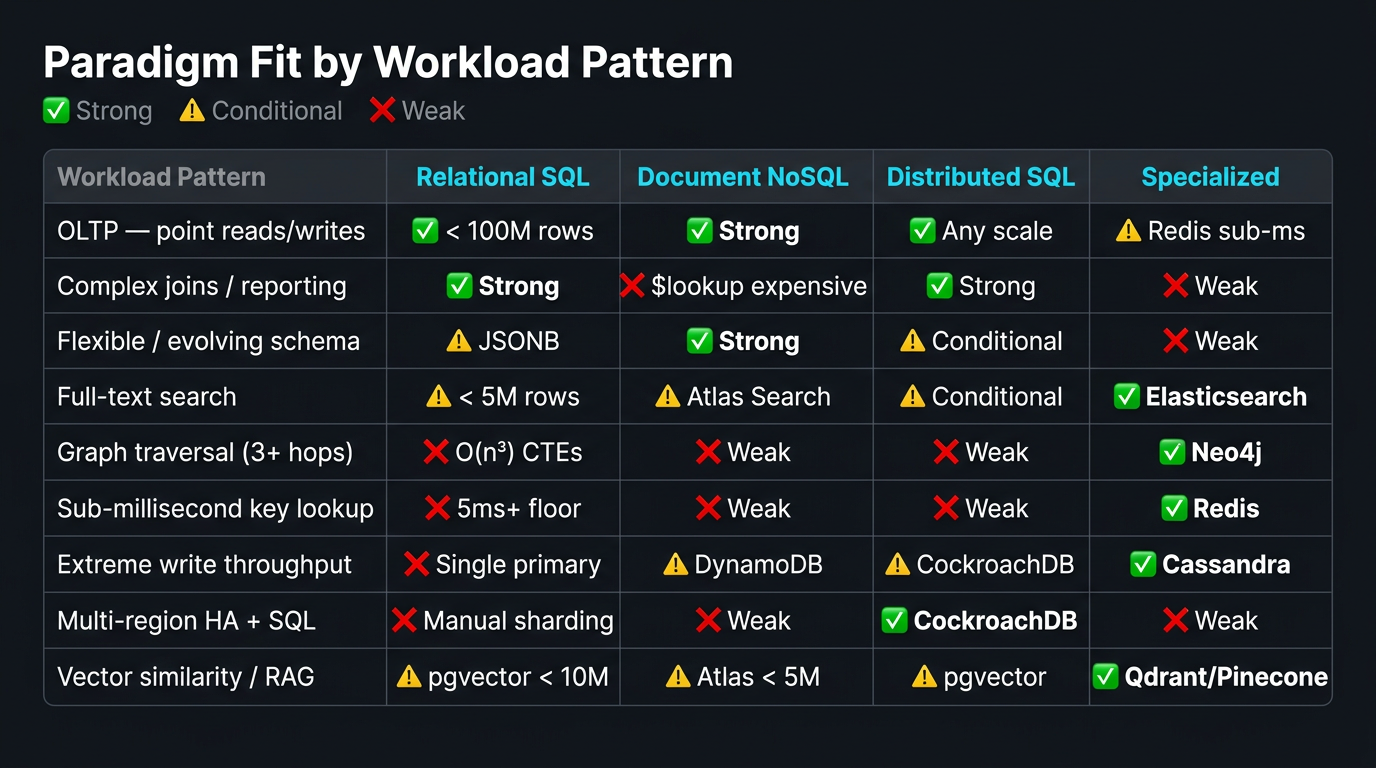The image size is (1376, 768).
Task: Click the green check icon beside legend 'Strong'
Action: 56,111
